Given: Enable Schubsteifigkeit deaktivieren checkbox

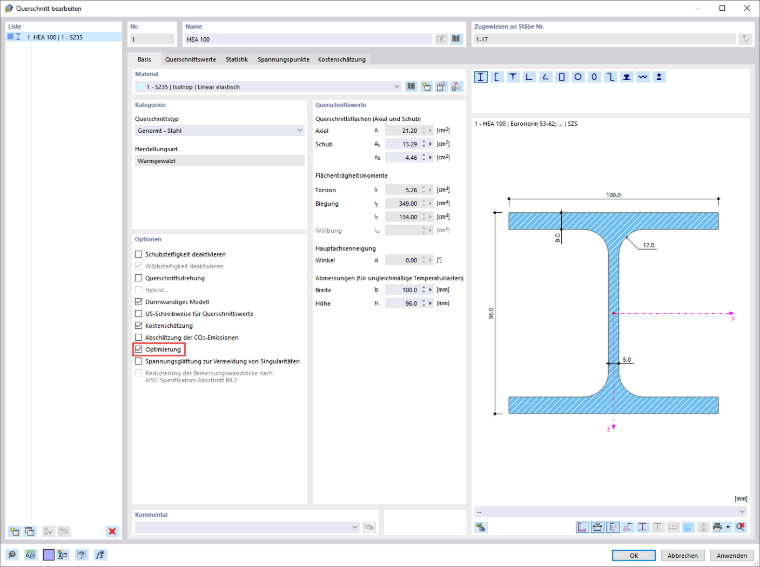Looking at the screenshot, I should 139,254.
